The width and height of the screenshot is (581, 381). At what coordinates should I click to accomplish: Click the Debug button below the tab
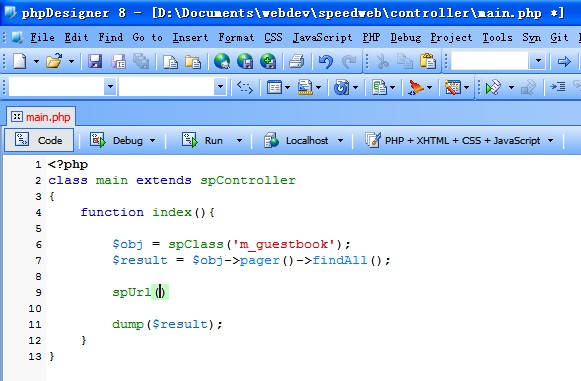click(x=117, y=140)
